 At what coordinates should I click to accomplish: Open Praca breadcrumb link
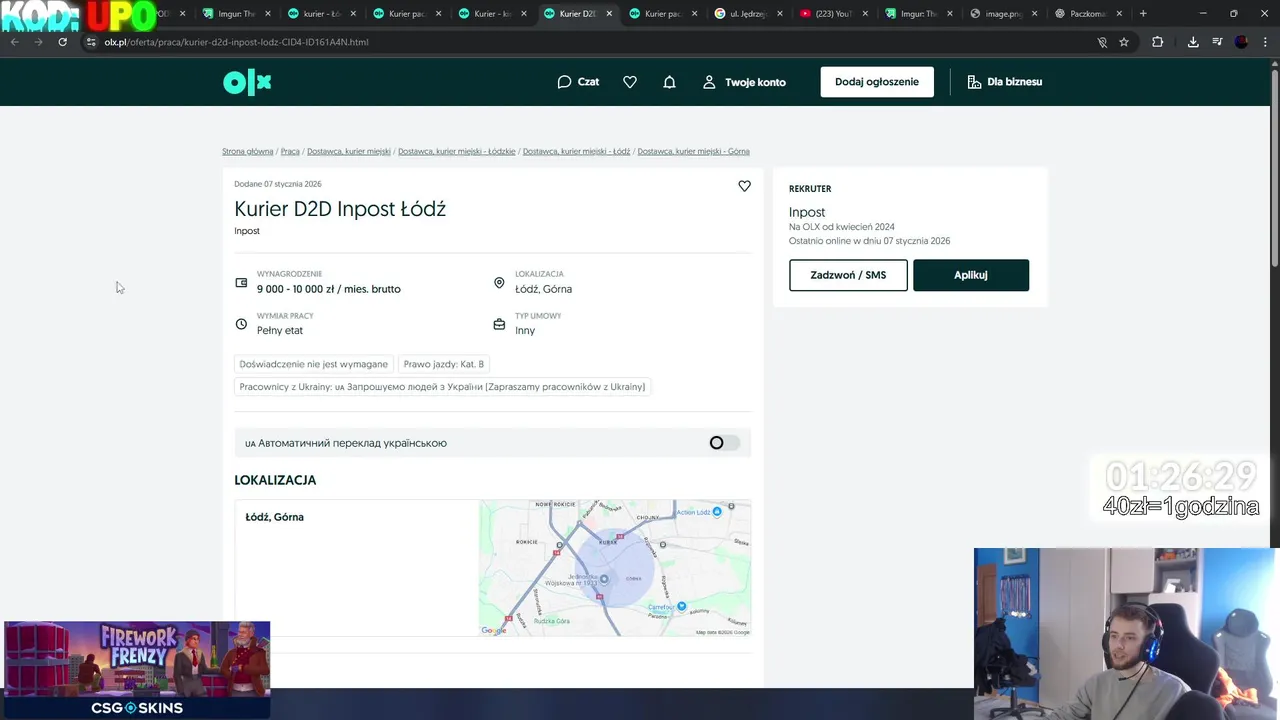pos(290,152)
